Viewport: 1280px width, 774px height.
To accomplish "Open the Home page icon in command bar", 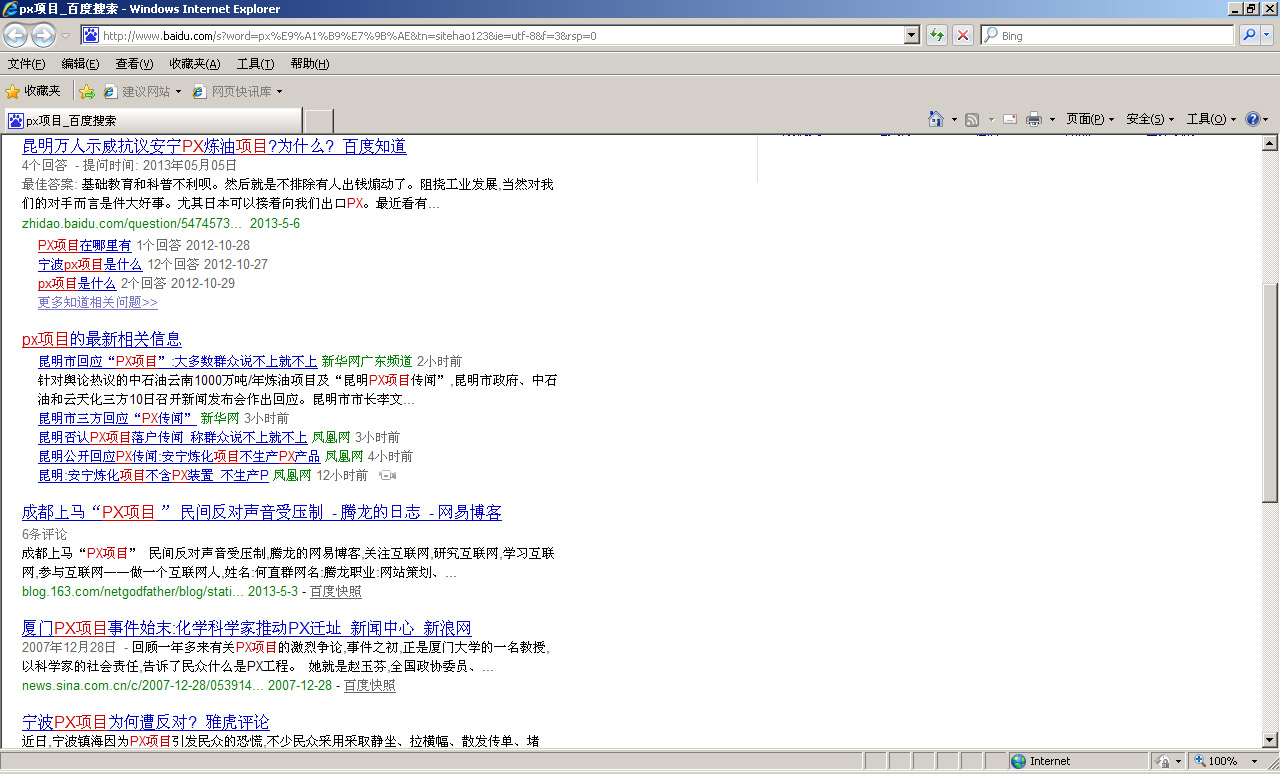I will pos(936,119).
